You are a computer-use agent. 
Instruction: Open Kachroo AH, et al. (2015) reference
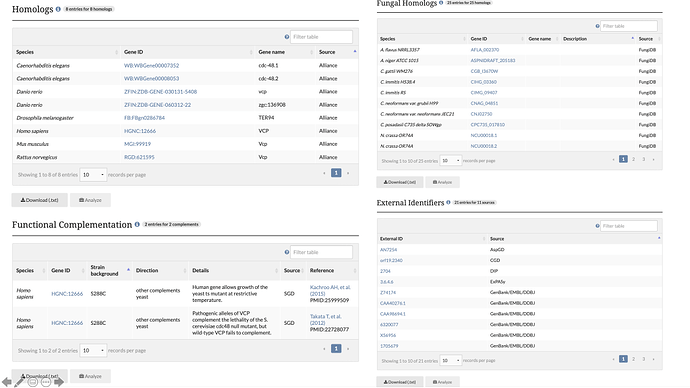pyautogui.click(x=330, y=290)
